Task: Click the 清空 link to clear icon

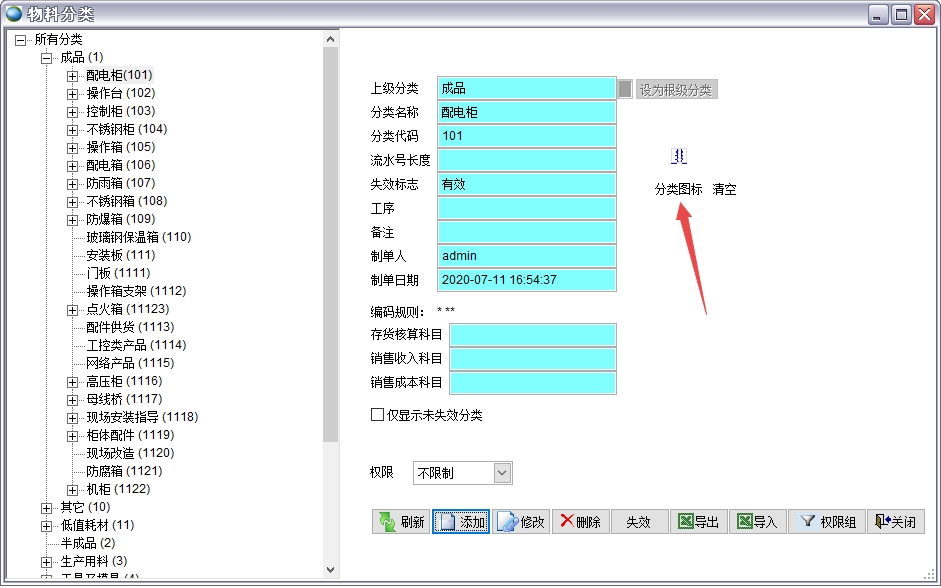Action: (x=724, y=189)
